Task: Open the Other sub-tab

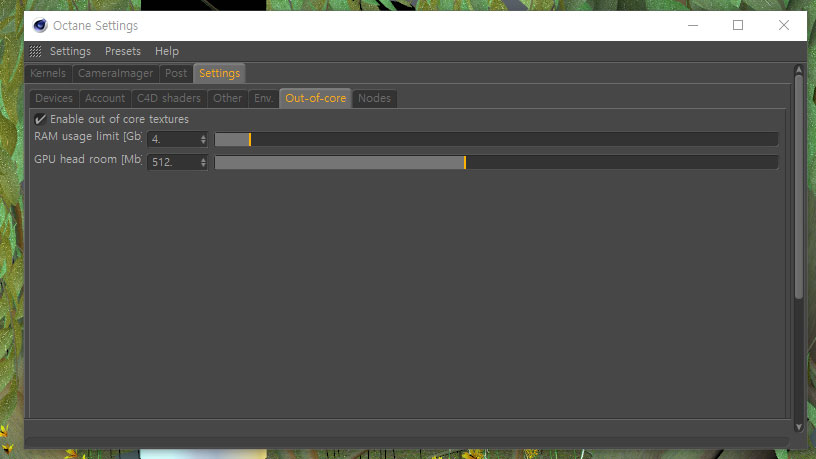Action: (x=227, y=98)
